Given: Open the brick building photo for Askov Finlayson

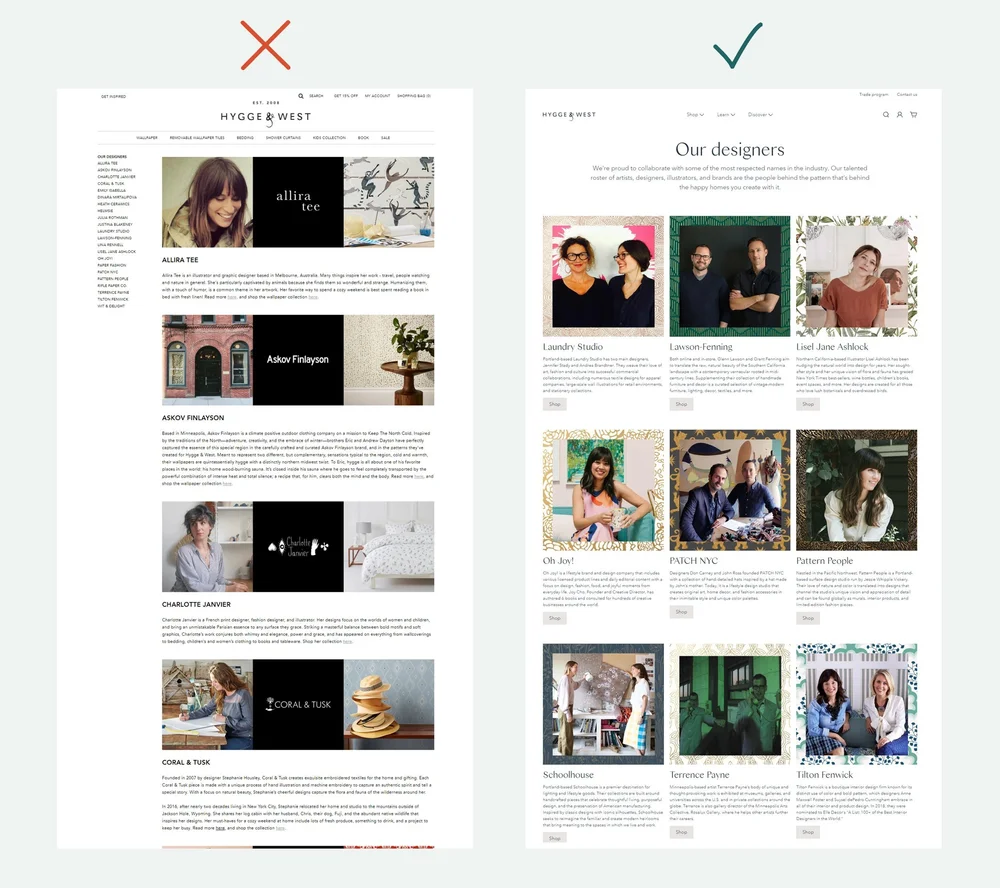Looking at the screenshot, I should (207, 360).
